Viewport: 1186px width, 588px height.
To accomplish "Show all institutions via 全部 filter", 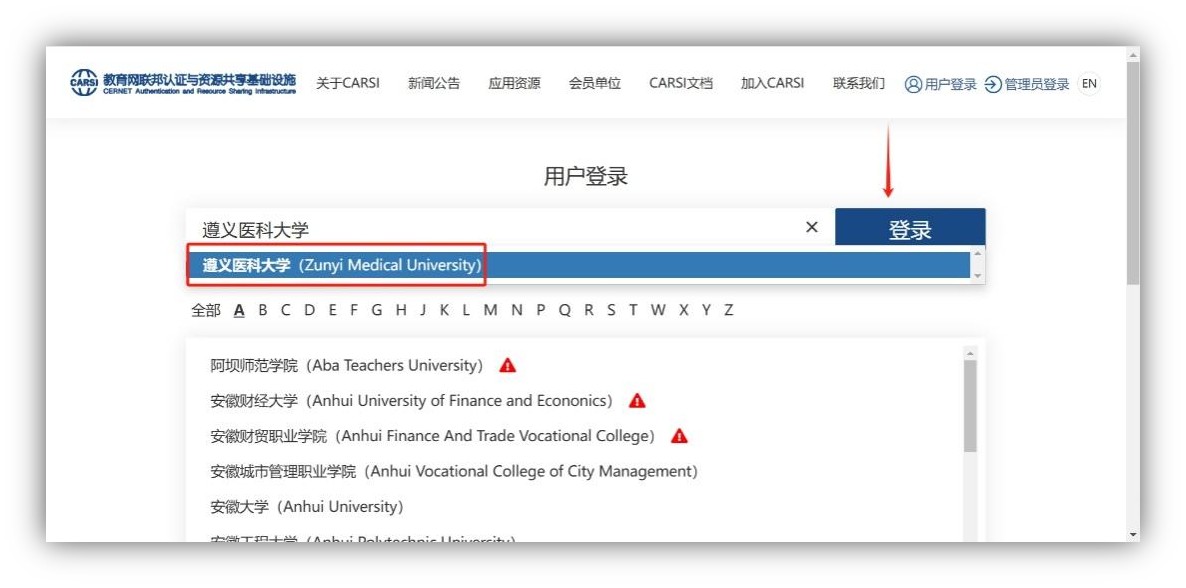I will click(x=205, y=310).
